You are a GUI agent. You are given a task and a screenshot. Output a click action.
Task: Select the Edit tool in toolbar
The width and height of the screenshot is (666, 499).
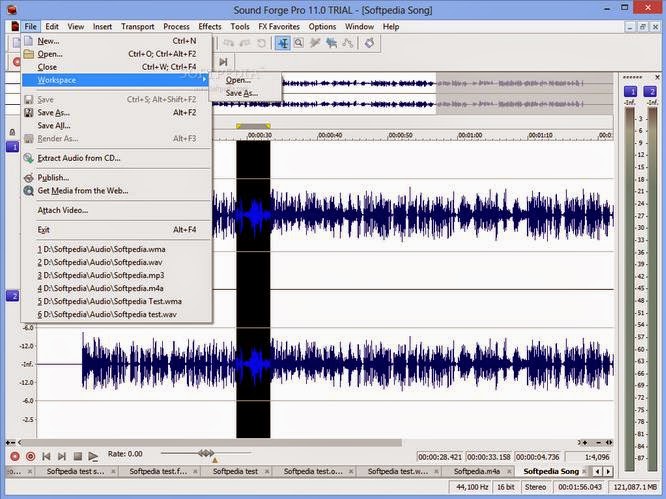click(x=282, y=43)
